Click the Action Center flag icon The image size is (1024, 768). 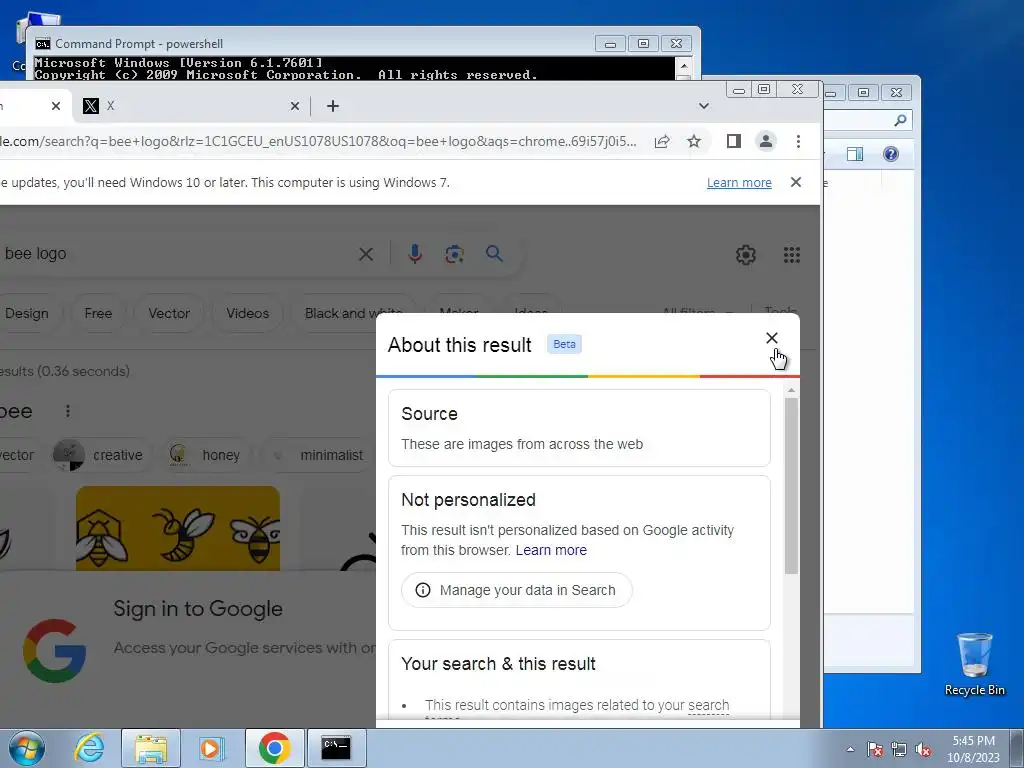875,750
